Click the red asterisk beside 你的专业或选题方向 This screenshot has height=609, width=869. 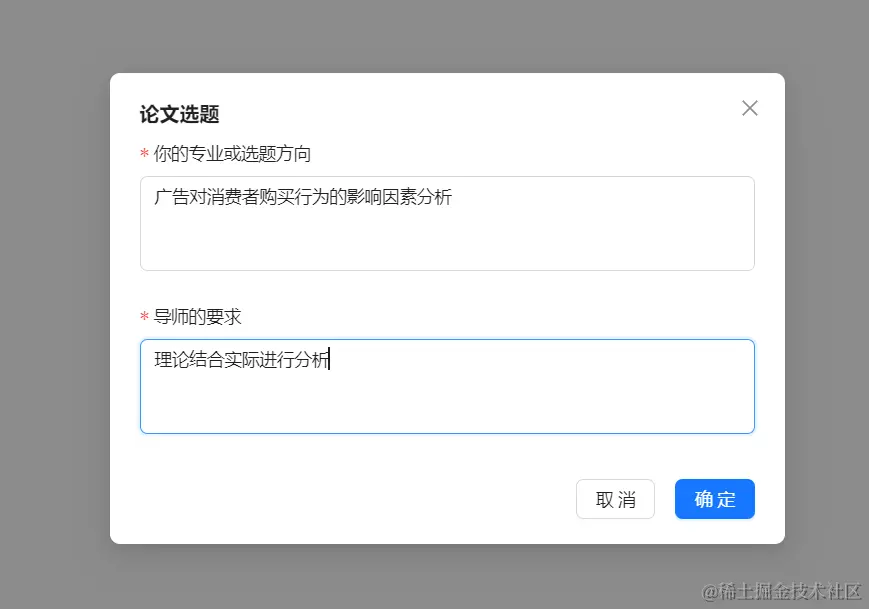(142, 154)
